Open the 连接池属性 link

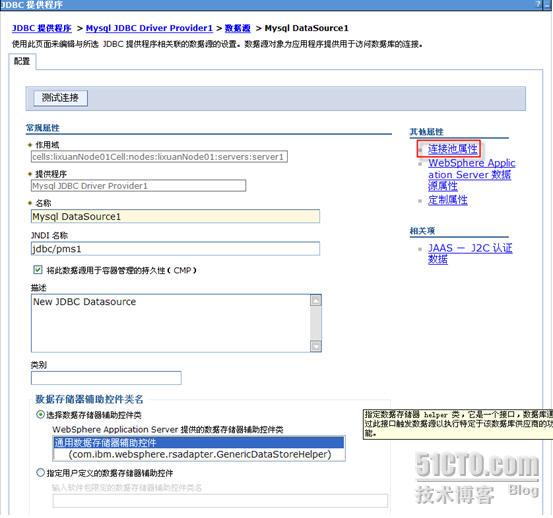tap(452, 149)
